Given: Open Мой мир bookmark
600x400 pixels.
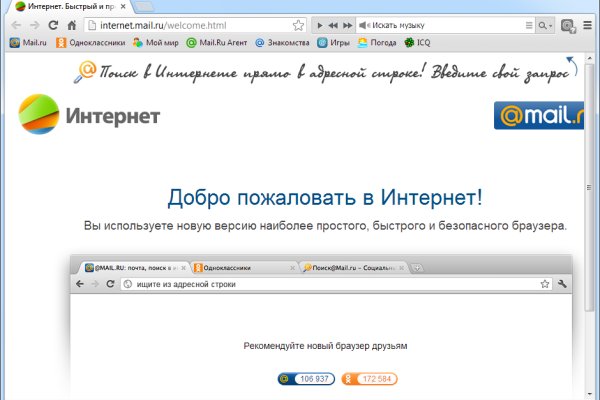Looking at the screenshot, I should [156, 43].
